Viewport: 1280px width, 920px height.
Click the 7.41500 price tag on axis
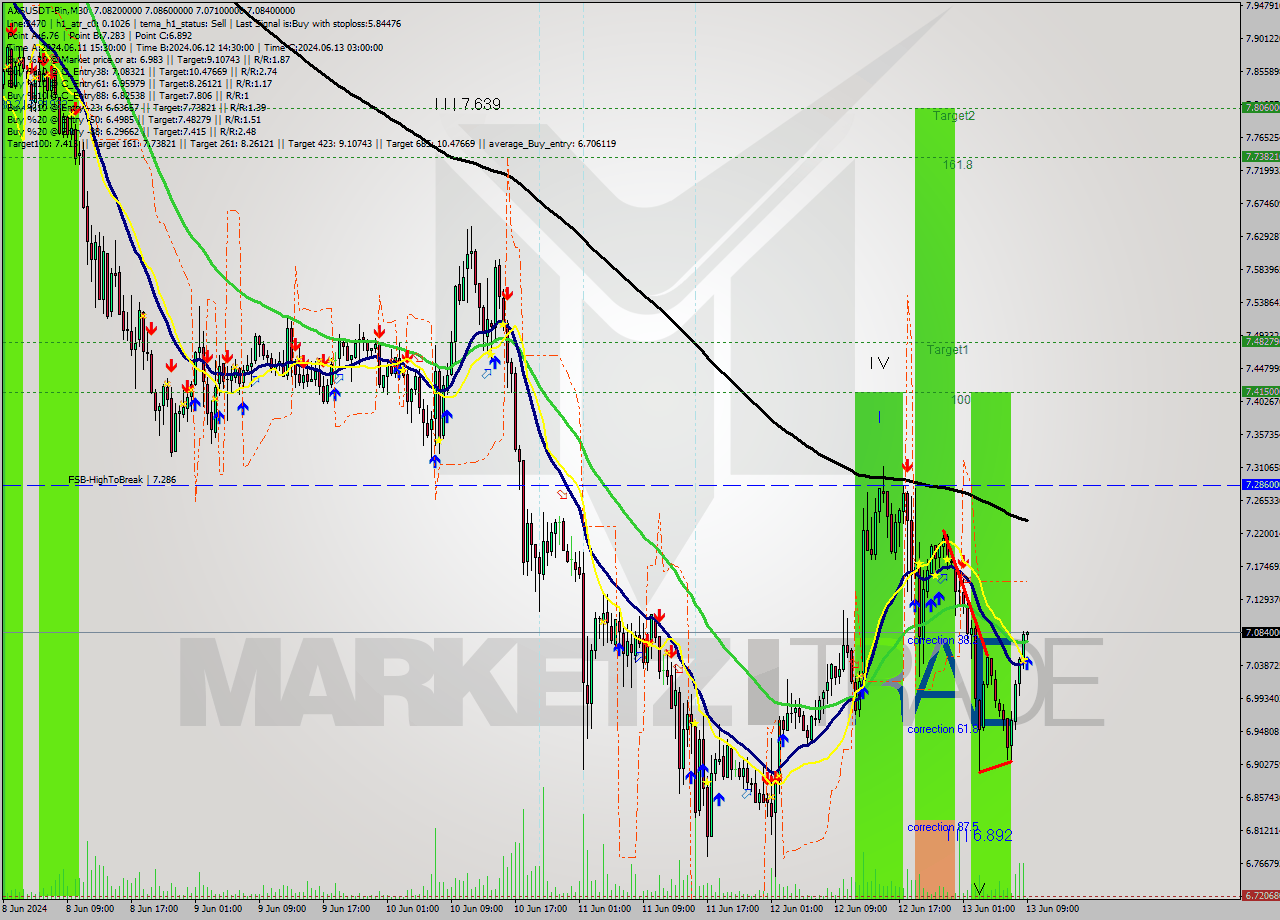click(1260, 392)
